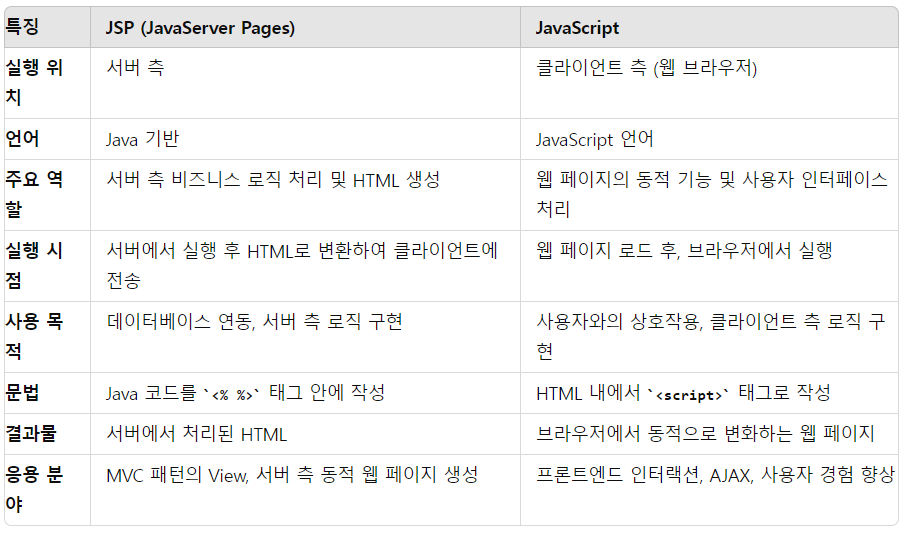This screenshot has height=534, width=913.
Task: Select the '주요 역할' row label
Action: [x=47, y=195]
